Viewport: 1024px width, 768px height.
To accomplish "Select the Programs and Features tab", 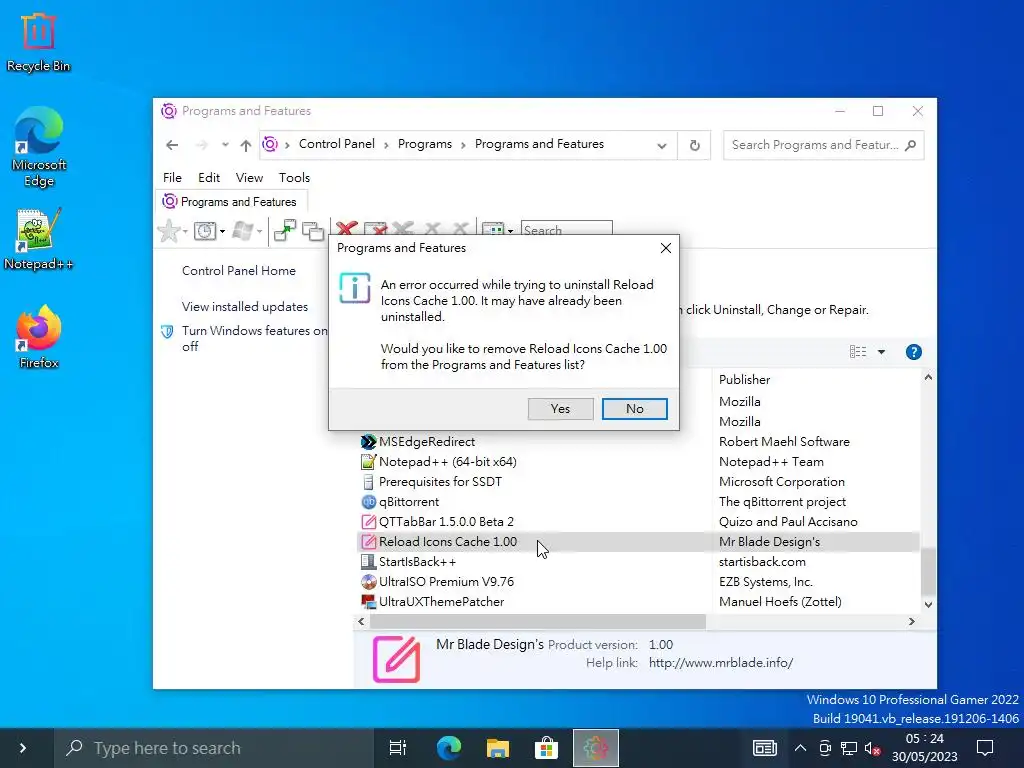I will coord(231,202).
